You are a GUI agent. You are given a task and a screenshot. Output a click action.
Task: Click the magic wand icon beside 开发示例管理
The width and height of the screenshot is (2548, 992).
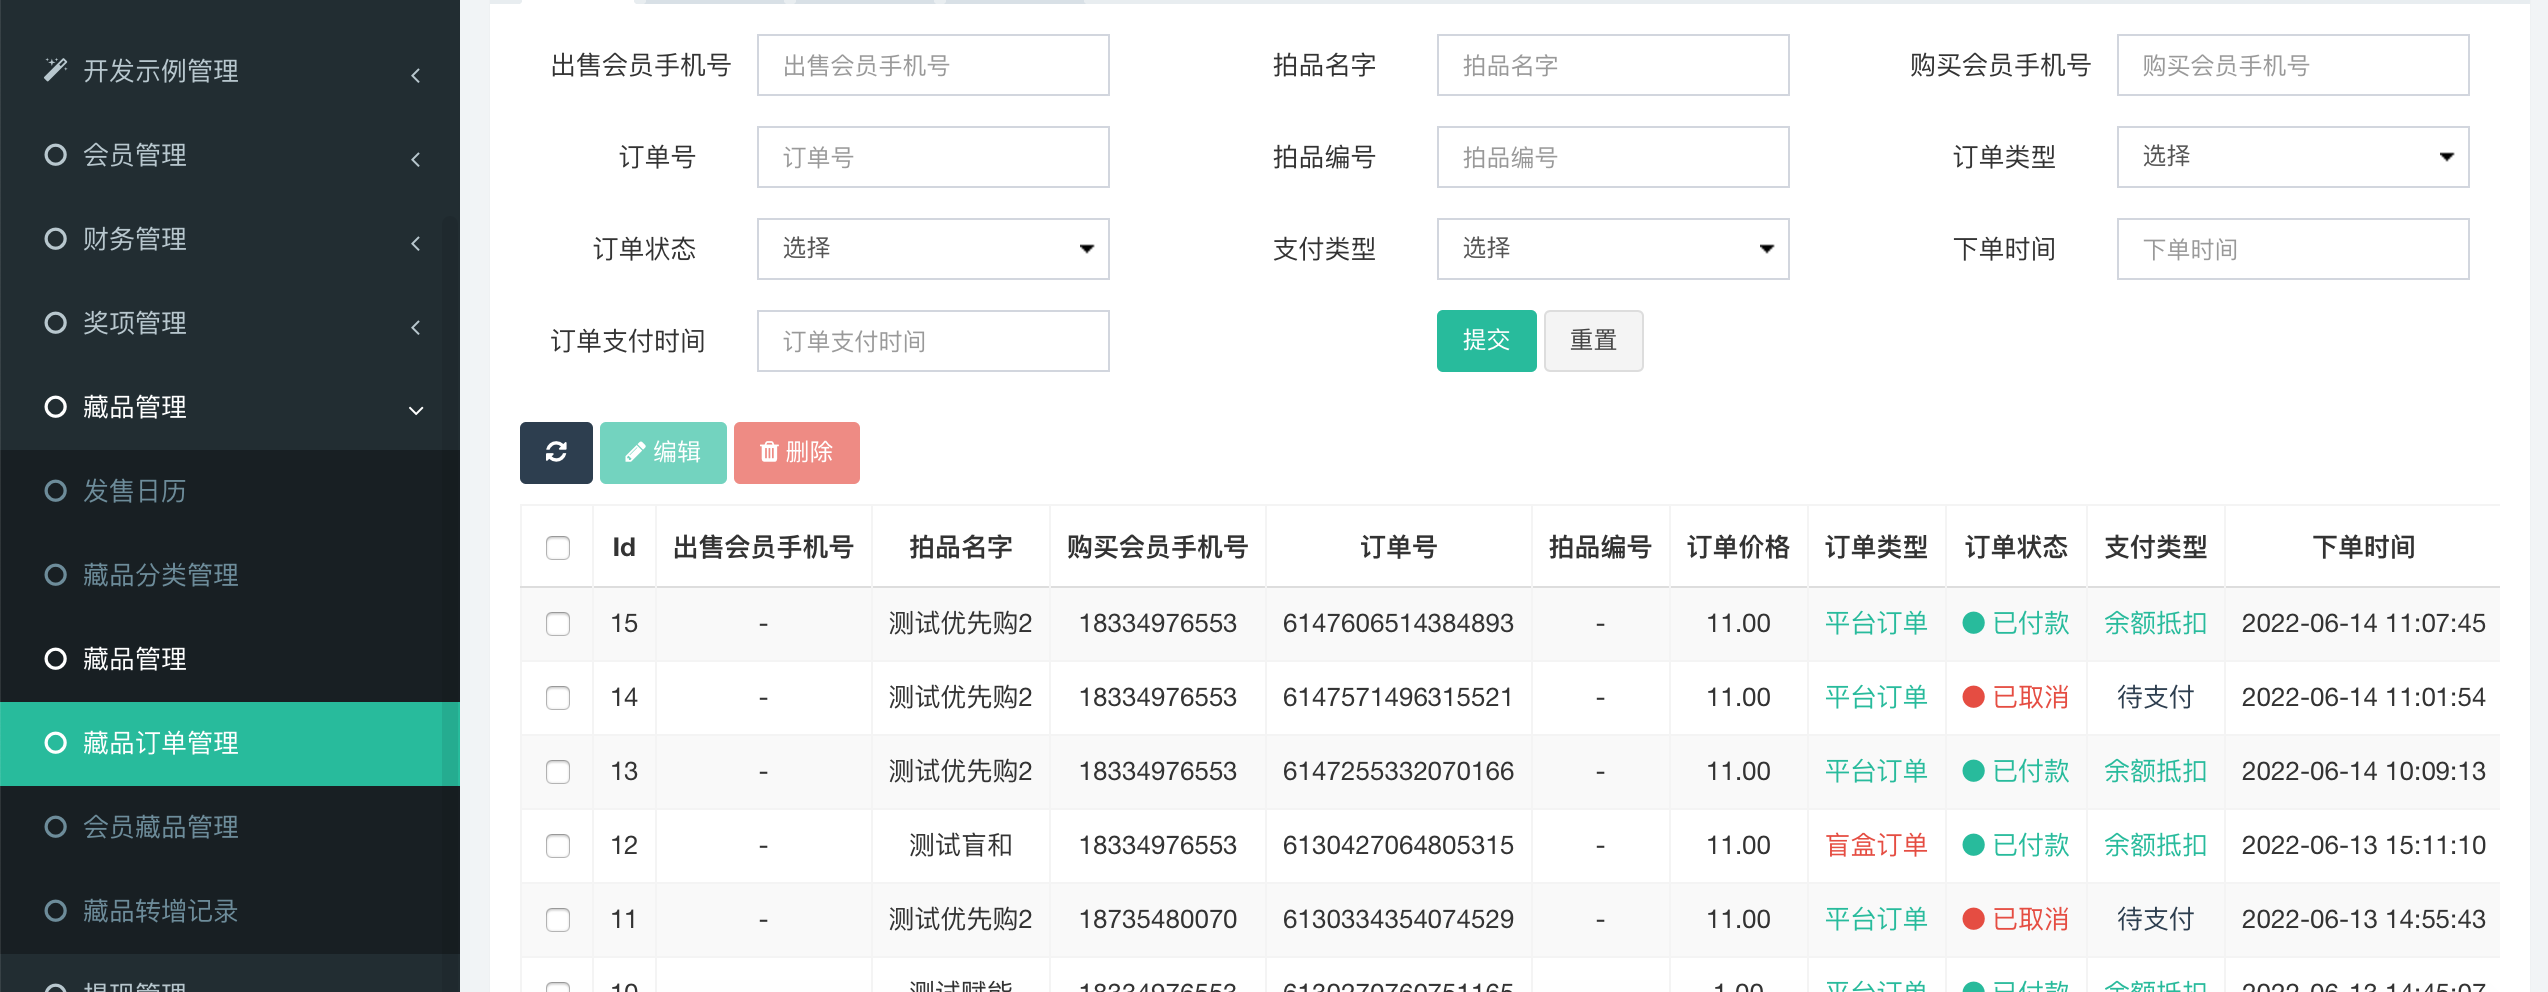(56, 70)
